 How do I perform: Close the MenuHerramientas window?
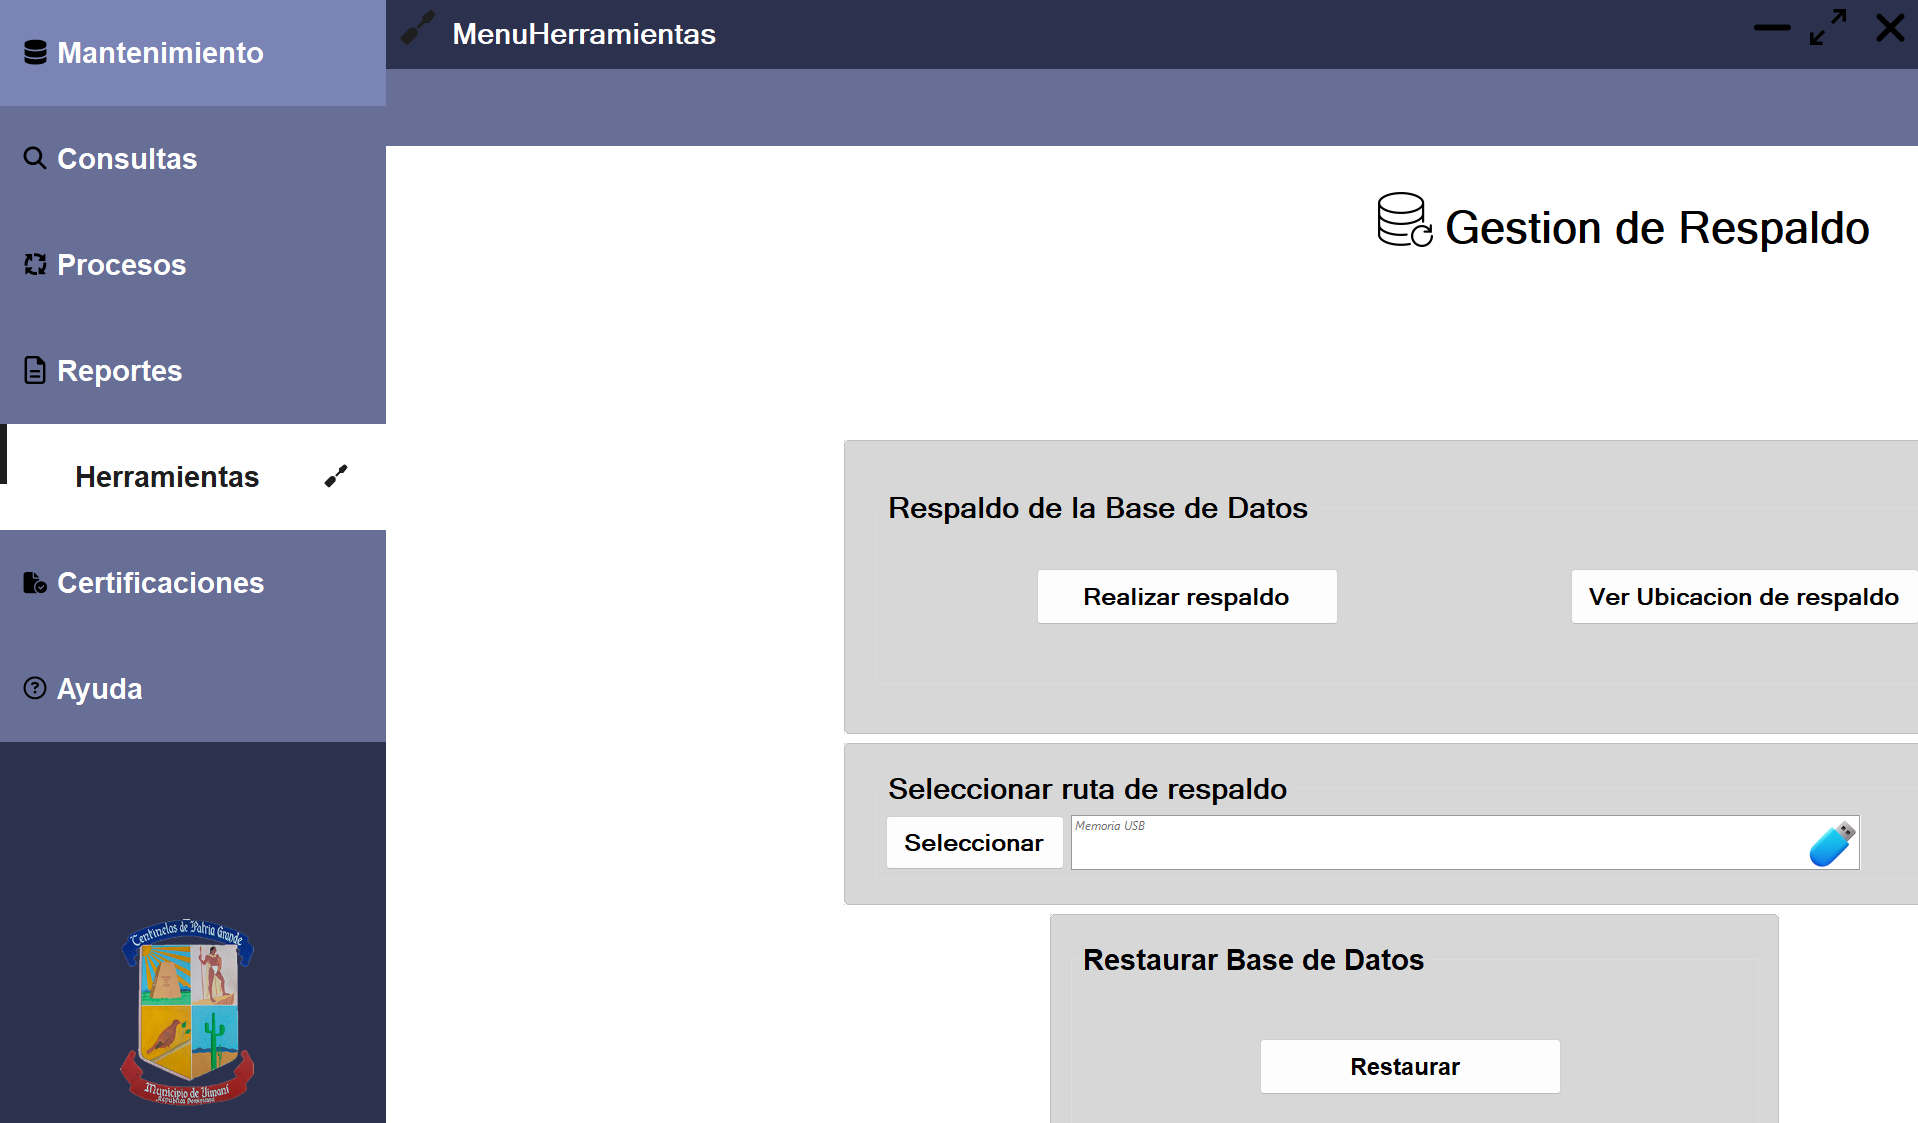click(1890, 28)
